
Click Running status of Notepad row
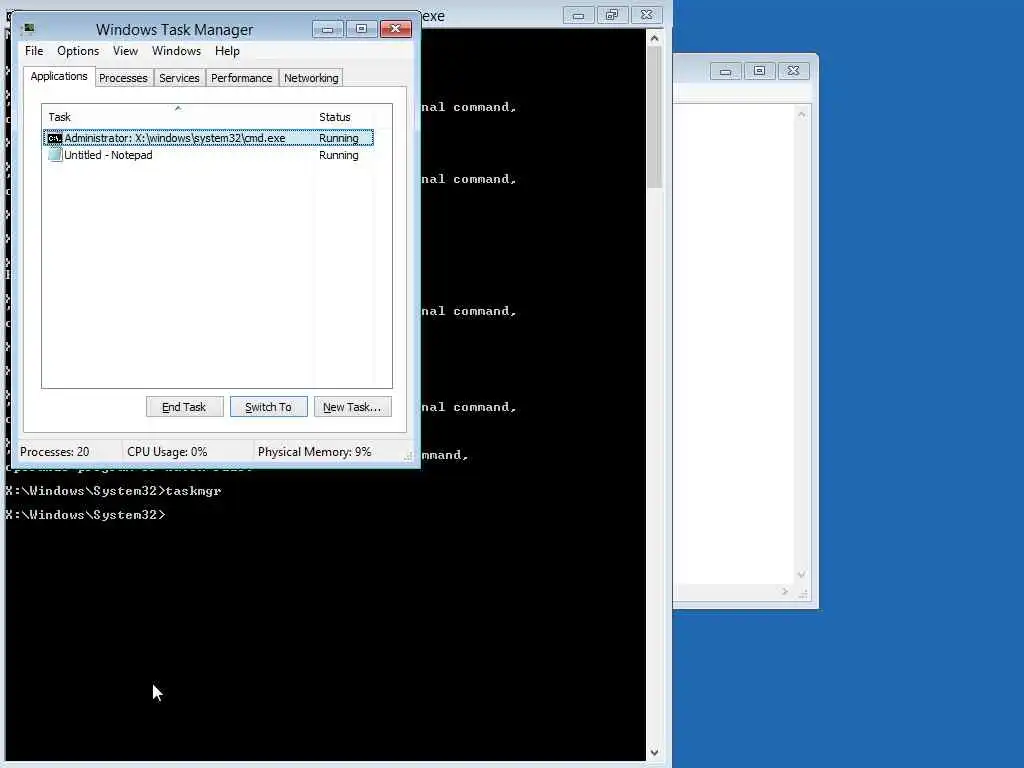tap(338, 155)
